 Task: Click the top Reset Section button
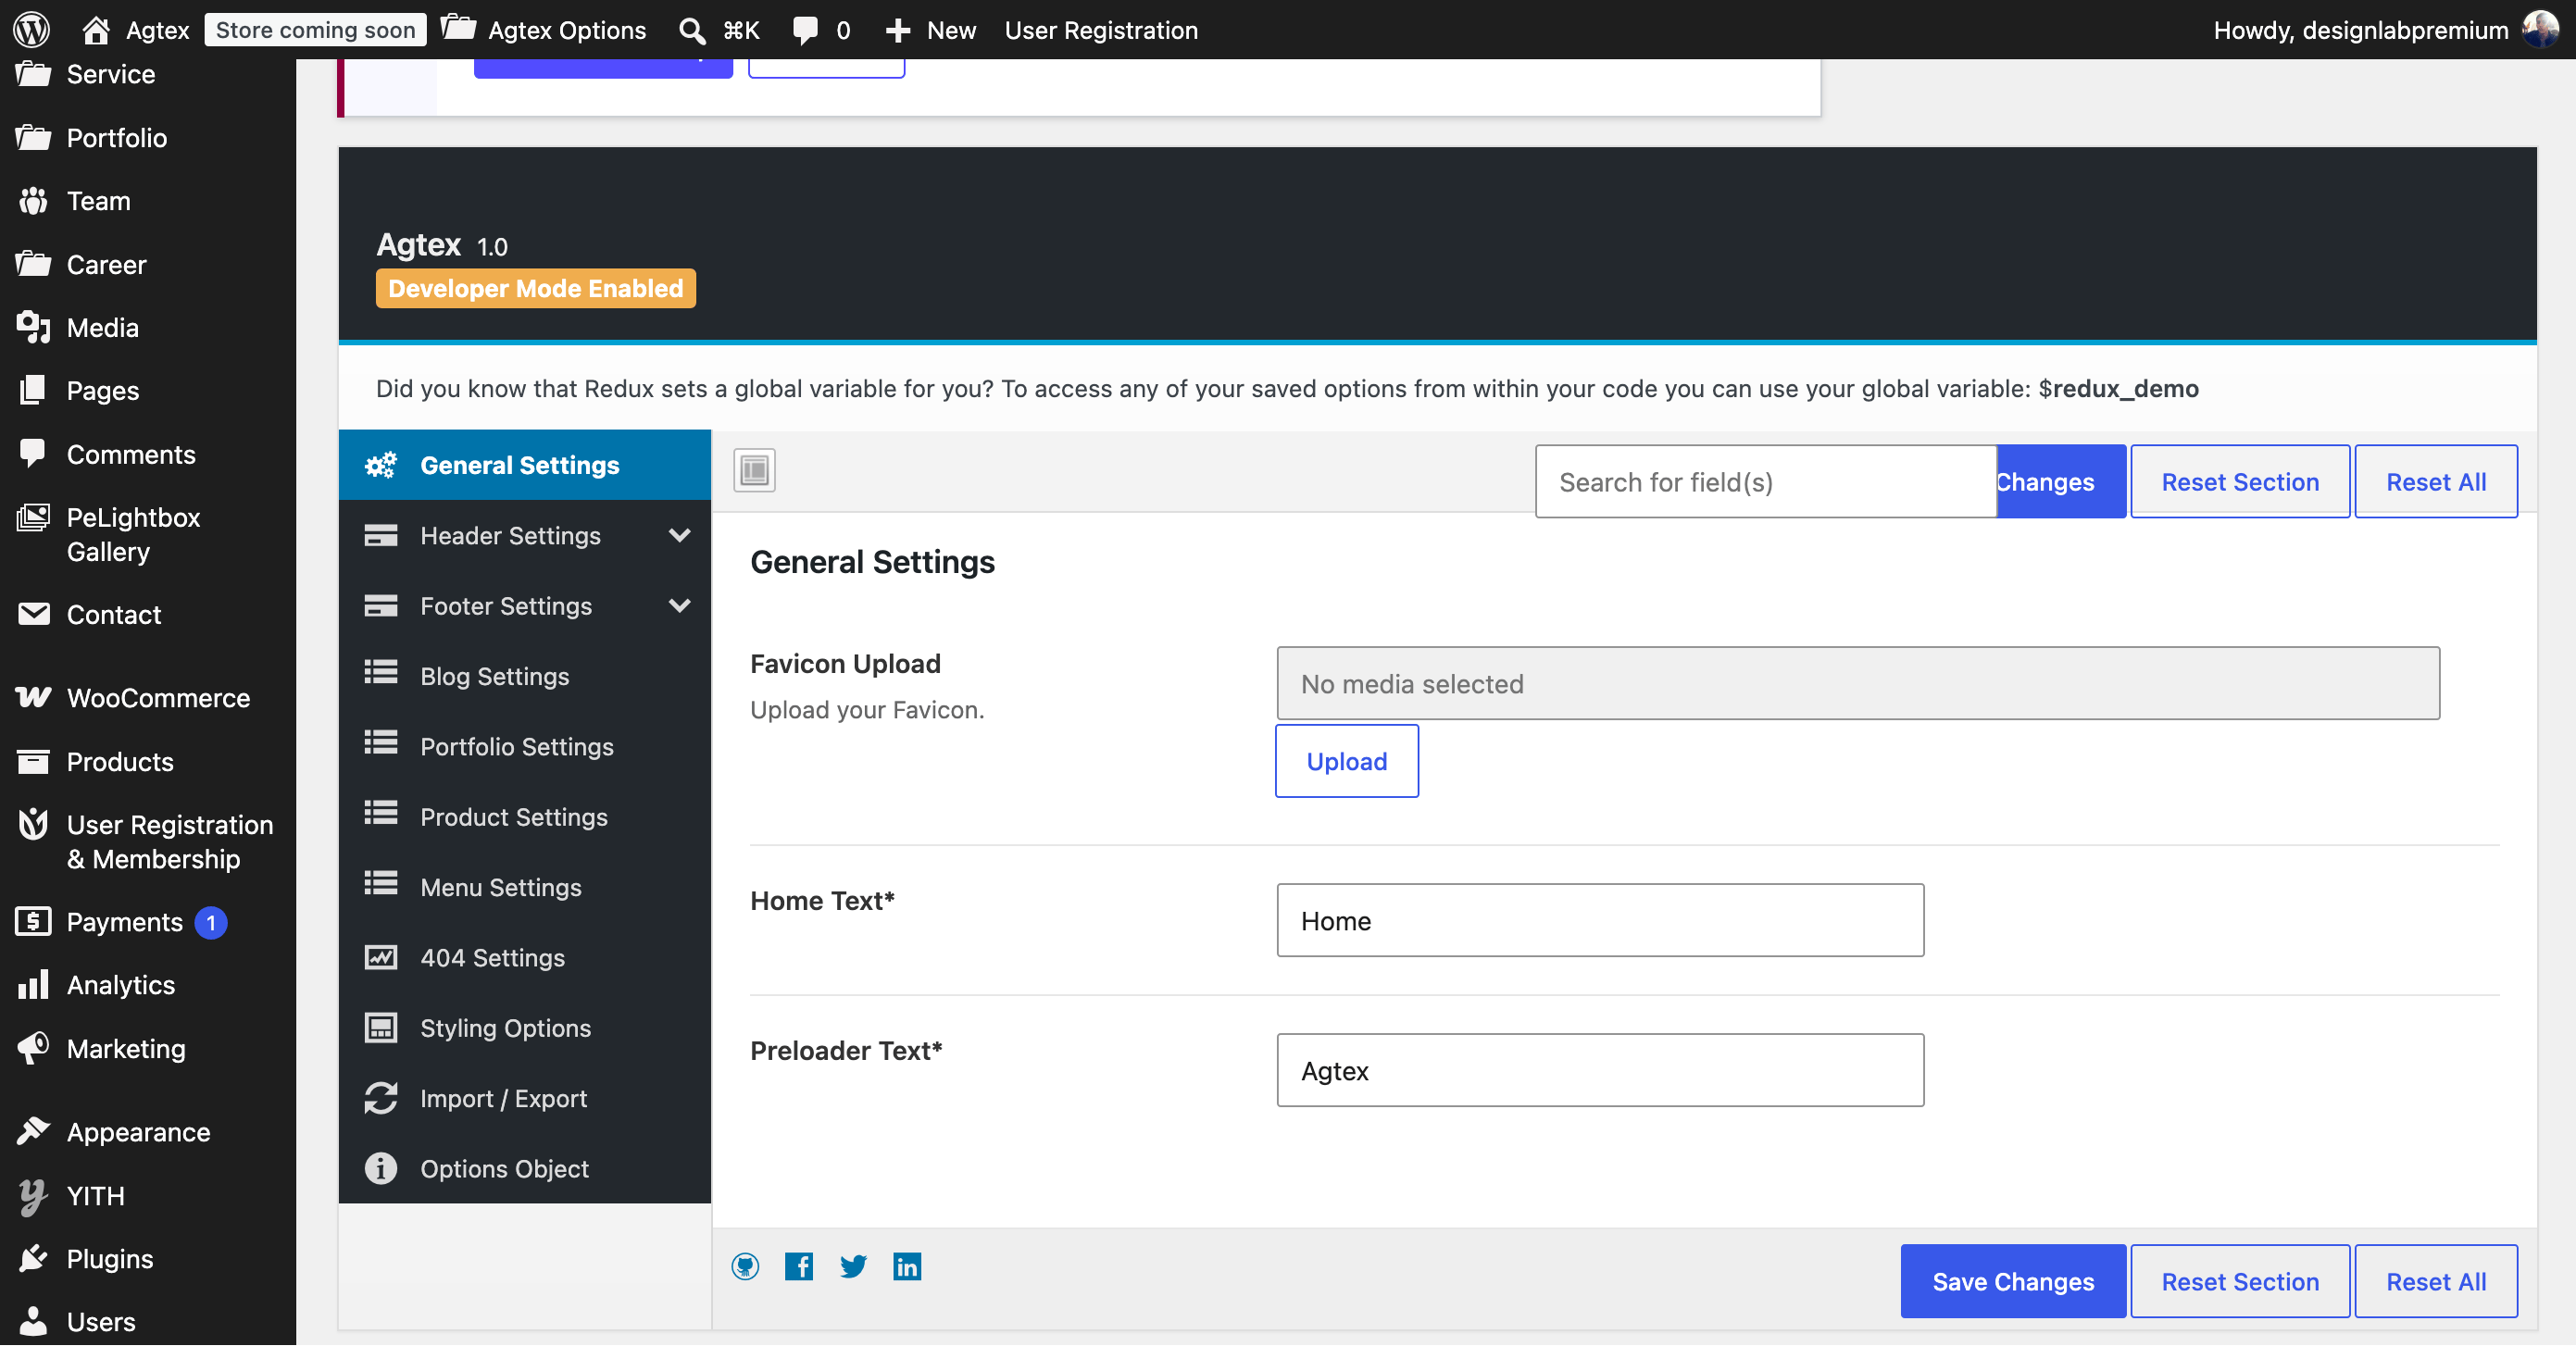(2240, 481)
